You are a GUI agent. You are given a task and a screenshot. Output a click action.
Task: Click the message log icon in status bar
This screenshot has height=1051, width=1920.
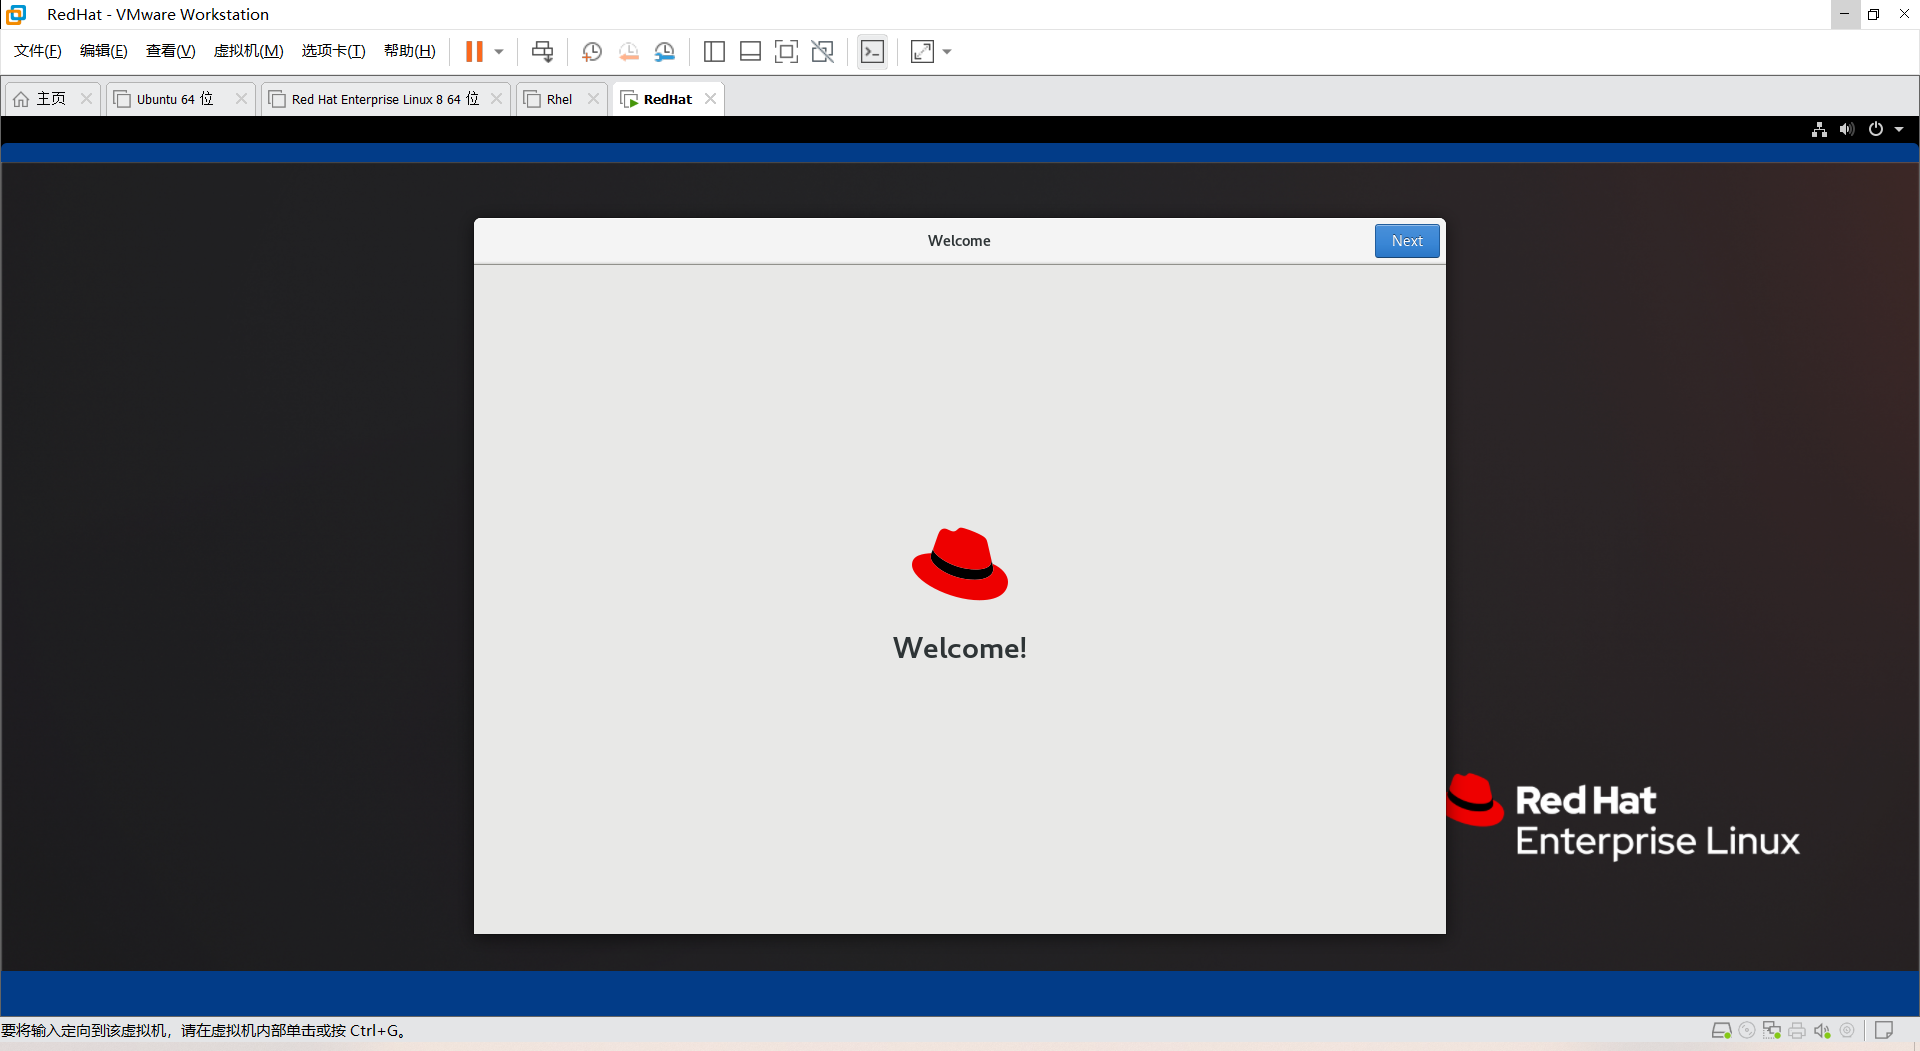pyautogui.click(x=1885, y=1030)
